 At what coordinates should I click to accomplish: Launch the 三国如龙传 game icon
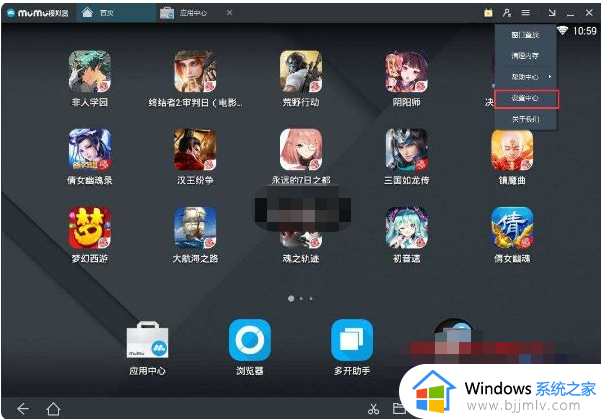coord(407,150)
